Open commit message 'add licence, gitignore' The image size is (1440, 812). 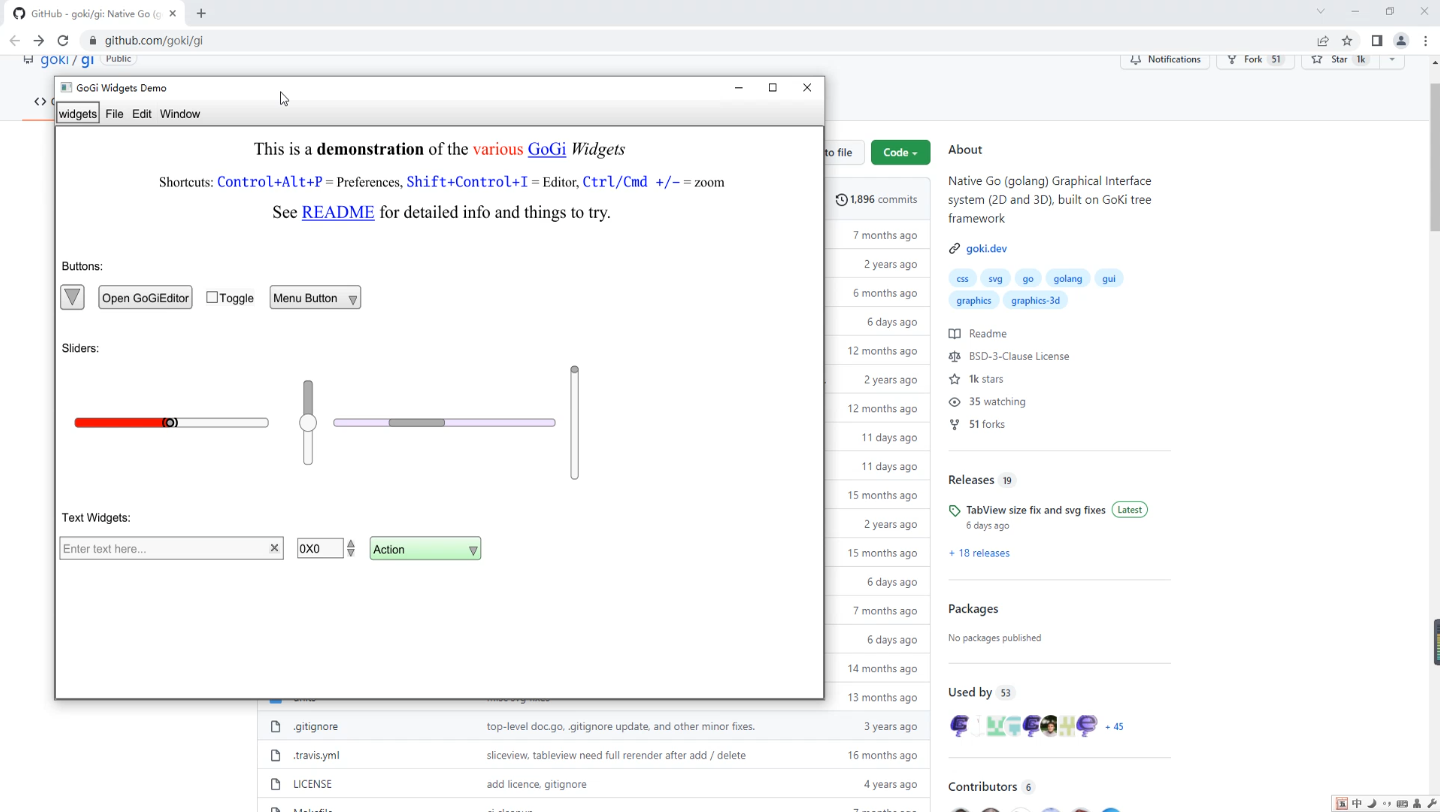(x=537, y=784)
